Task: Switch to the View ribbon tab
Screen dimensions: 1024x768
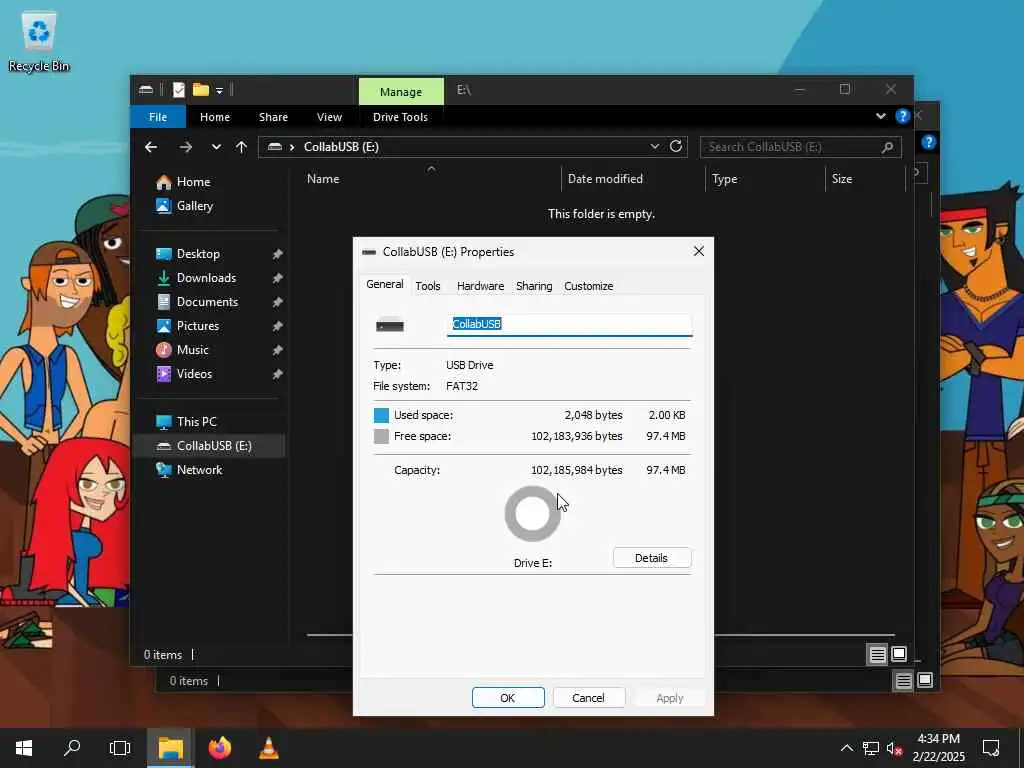Action: click(329, 117)
